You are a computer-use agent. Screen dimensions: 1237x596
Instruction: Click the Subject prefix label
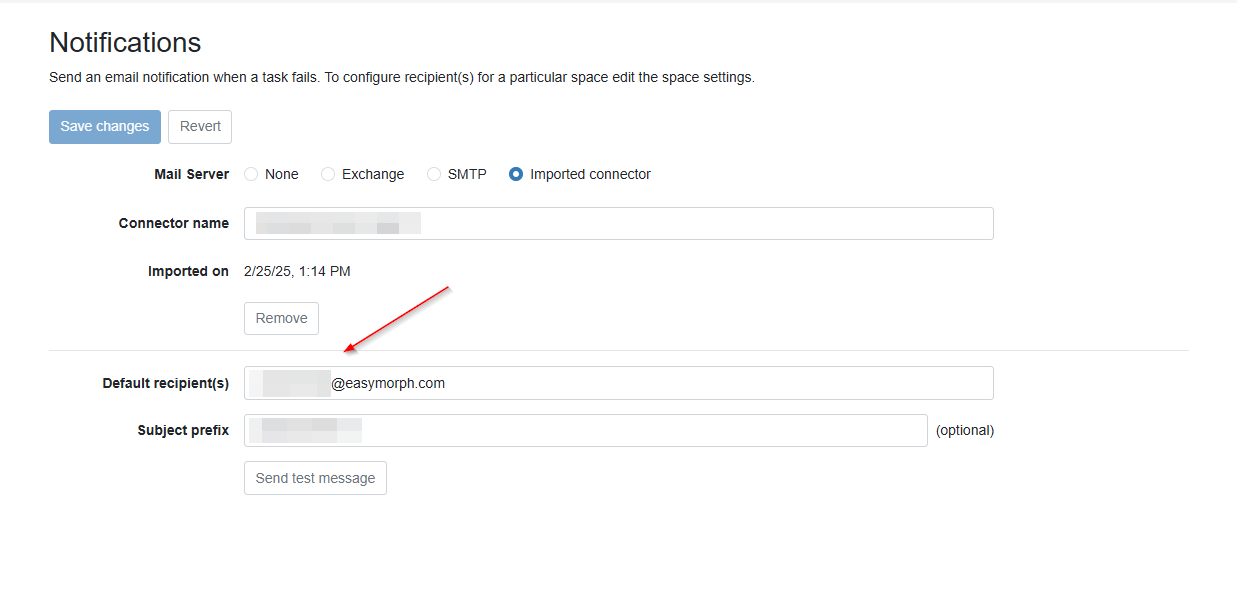(x=183, y=430)
